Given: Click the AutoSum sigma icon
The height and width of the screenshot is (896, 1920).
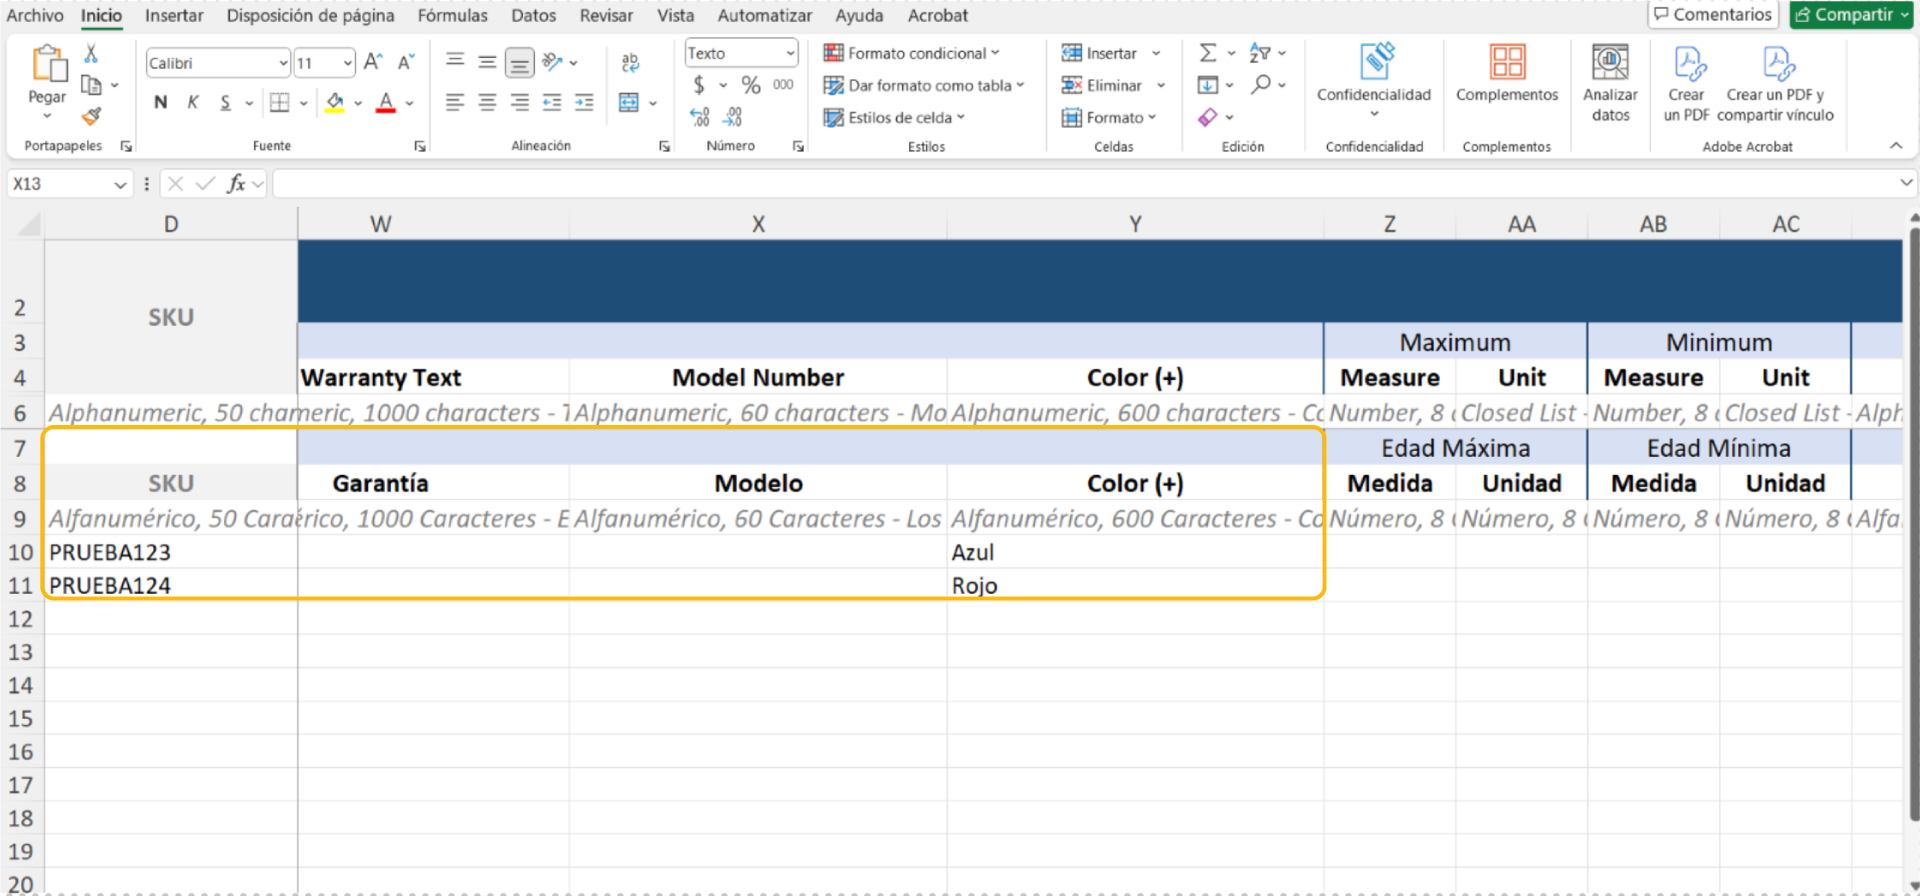Looking at the screenshot, I should pyautogui.click(x=1208, y=53).
